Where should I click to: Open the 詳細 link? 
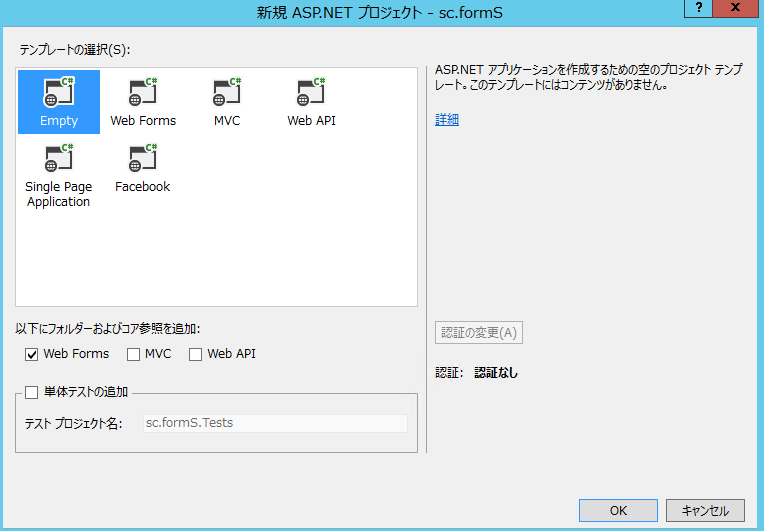point(447,119)
